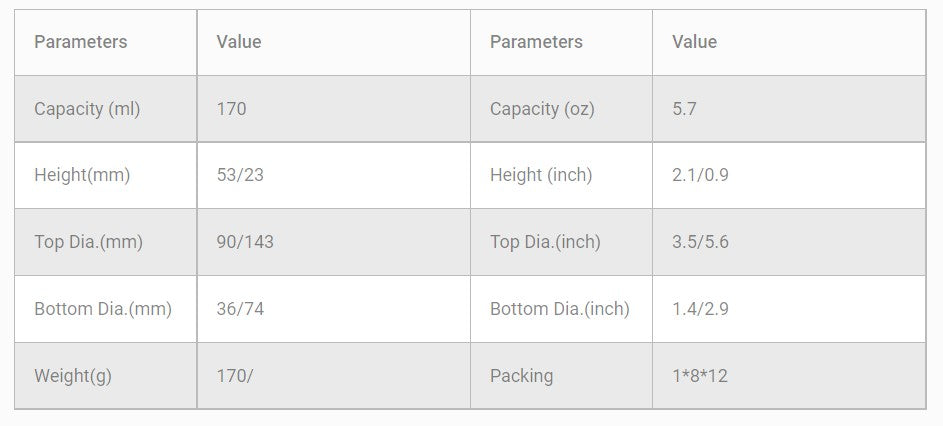Select the Packing label cell
943x426 pixels.
click(x=521, y=376)
